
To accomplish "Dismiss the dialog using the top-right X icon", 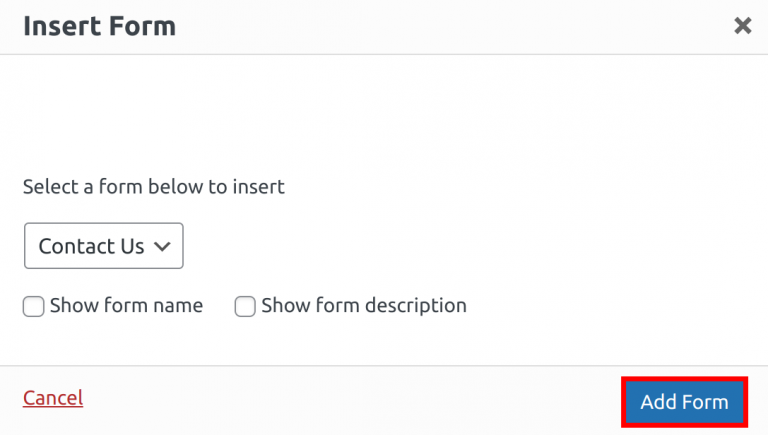I will click(742, 26).
